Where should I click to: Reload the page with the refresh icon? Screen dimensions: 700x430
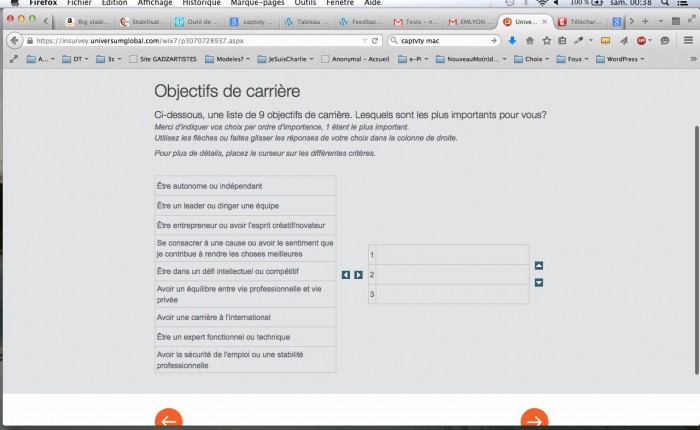[x=375, y=41]
